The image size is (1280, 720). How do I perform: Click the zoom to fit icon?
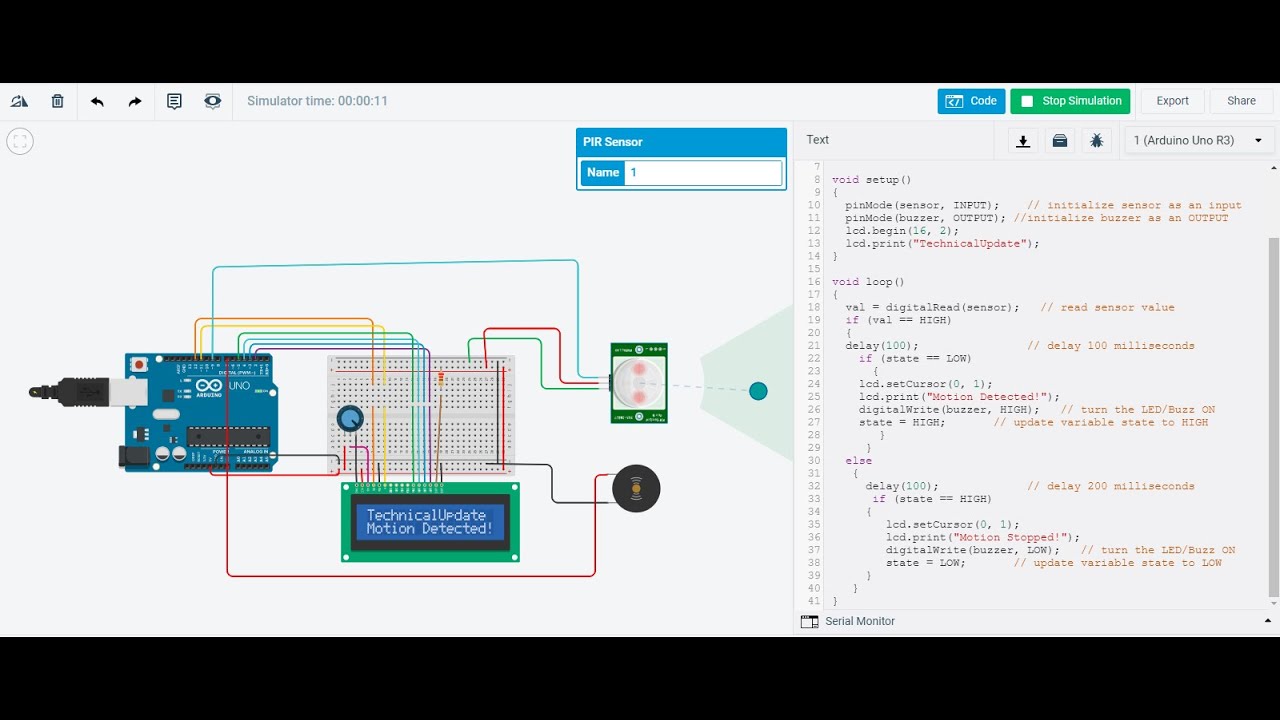point(20,141)
